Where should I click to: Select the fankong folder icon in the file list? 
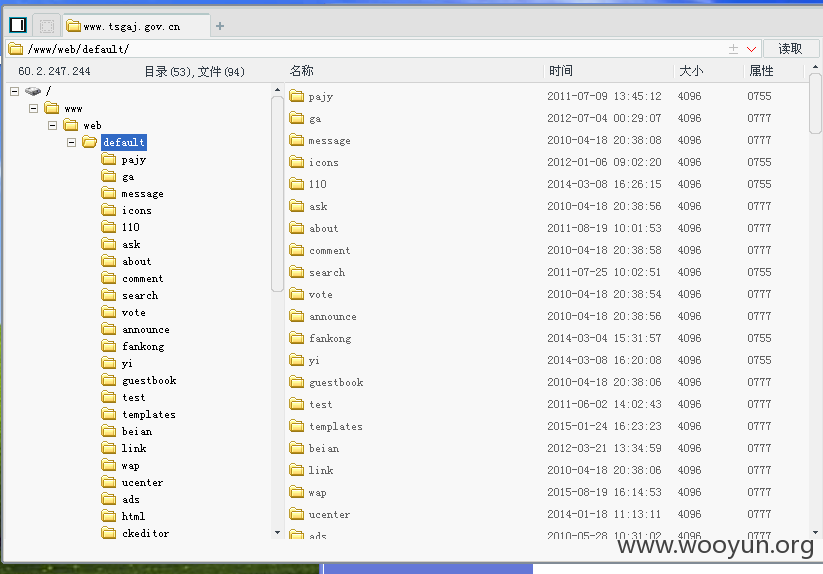[x=297, y=338]
